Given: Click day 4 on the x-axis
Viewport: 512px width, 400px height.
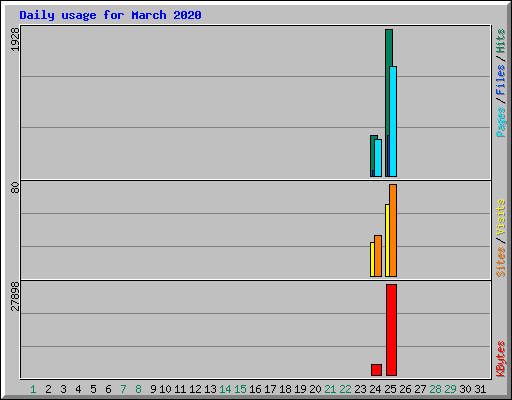Looking at the screenshot, I should click(78, 389).
